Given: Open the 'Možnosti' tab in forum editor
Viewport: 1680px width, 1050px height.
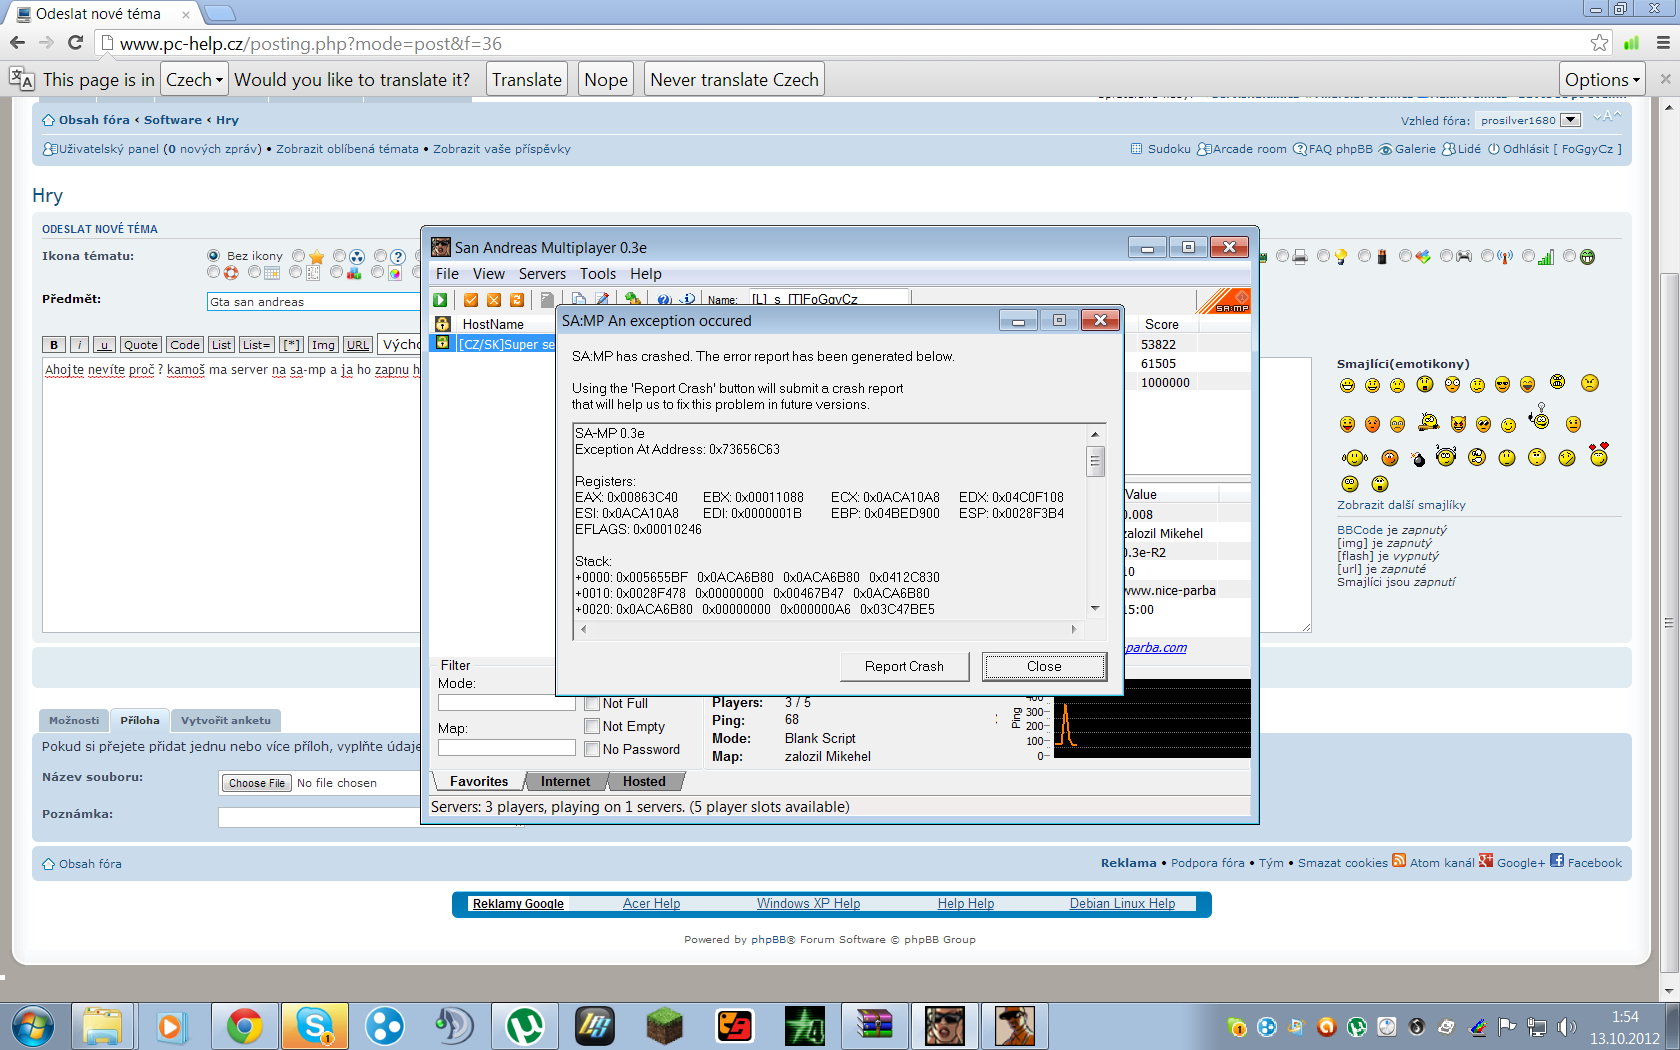Looking at the screenshot, I should [74, 720].
